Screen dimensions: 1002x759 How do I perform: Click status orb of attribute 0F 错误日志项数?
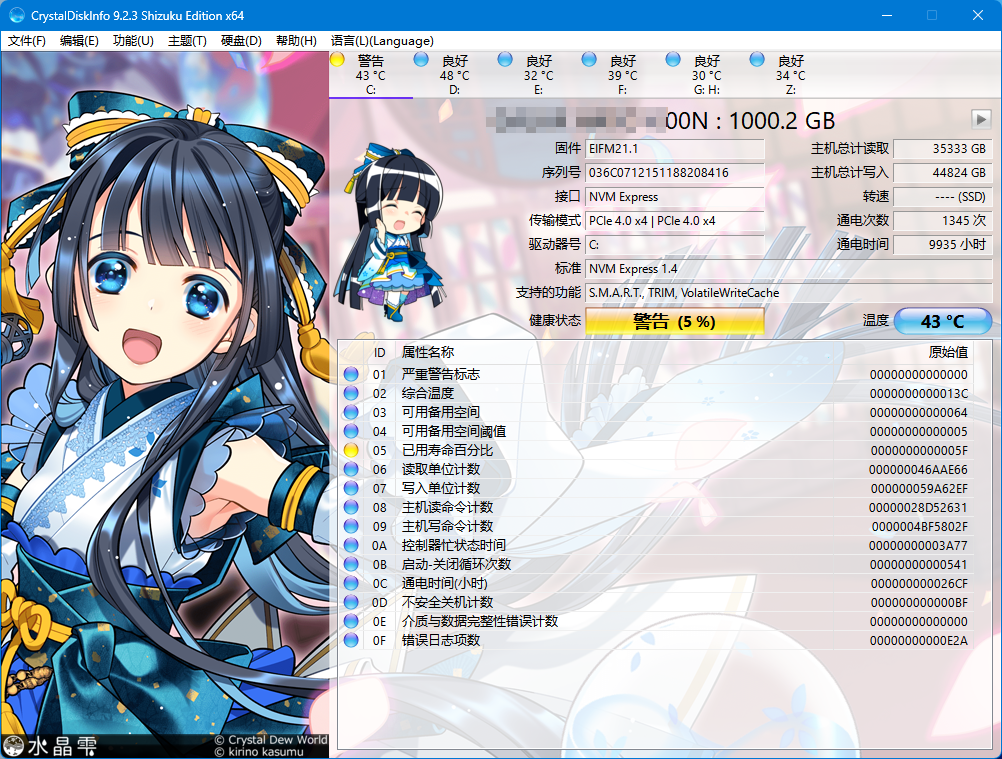[x=351, y=640]
